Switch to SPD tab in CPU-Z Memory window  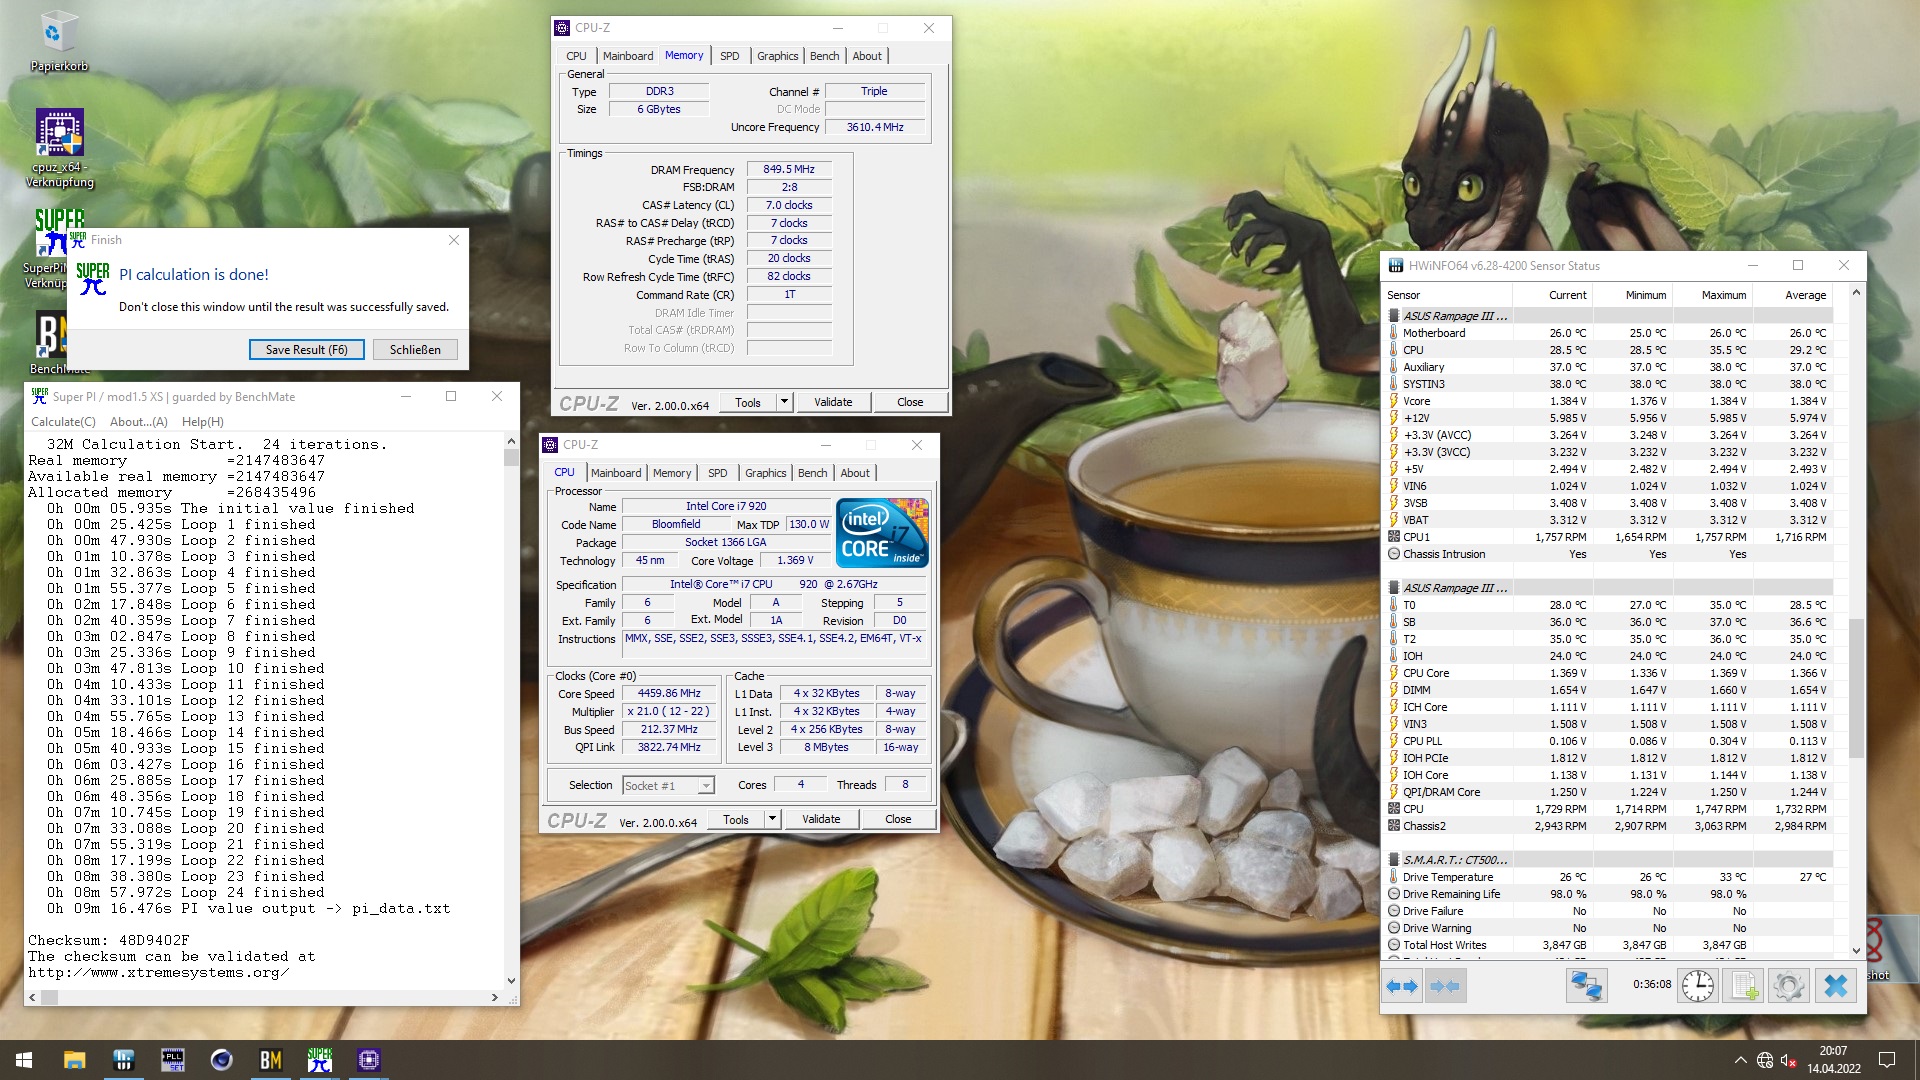click(730, 56)
